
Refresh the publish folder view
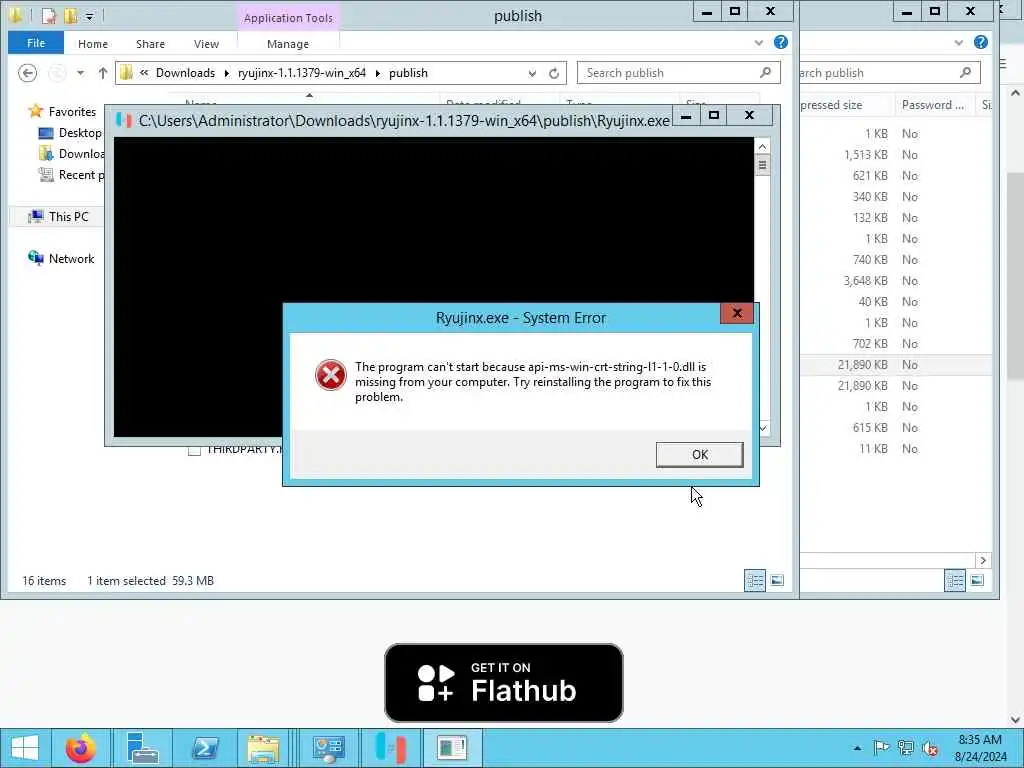[554, 73]
